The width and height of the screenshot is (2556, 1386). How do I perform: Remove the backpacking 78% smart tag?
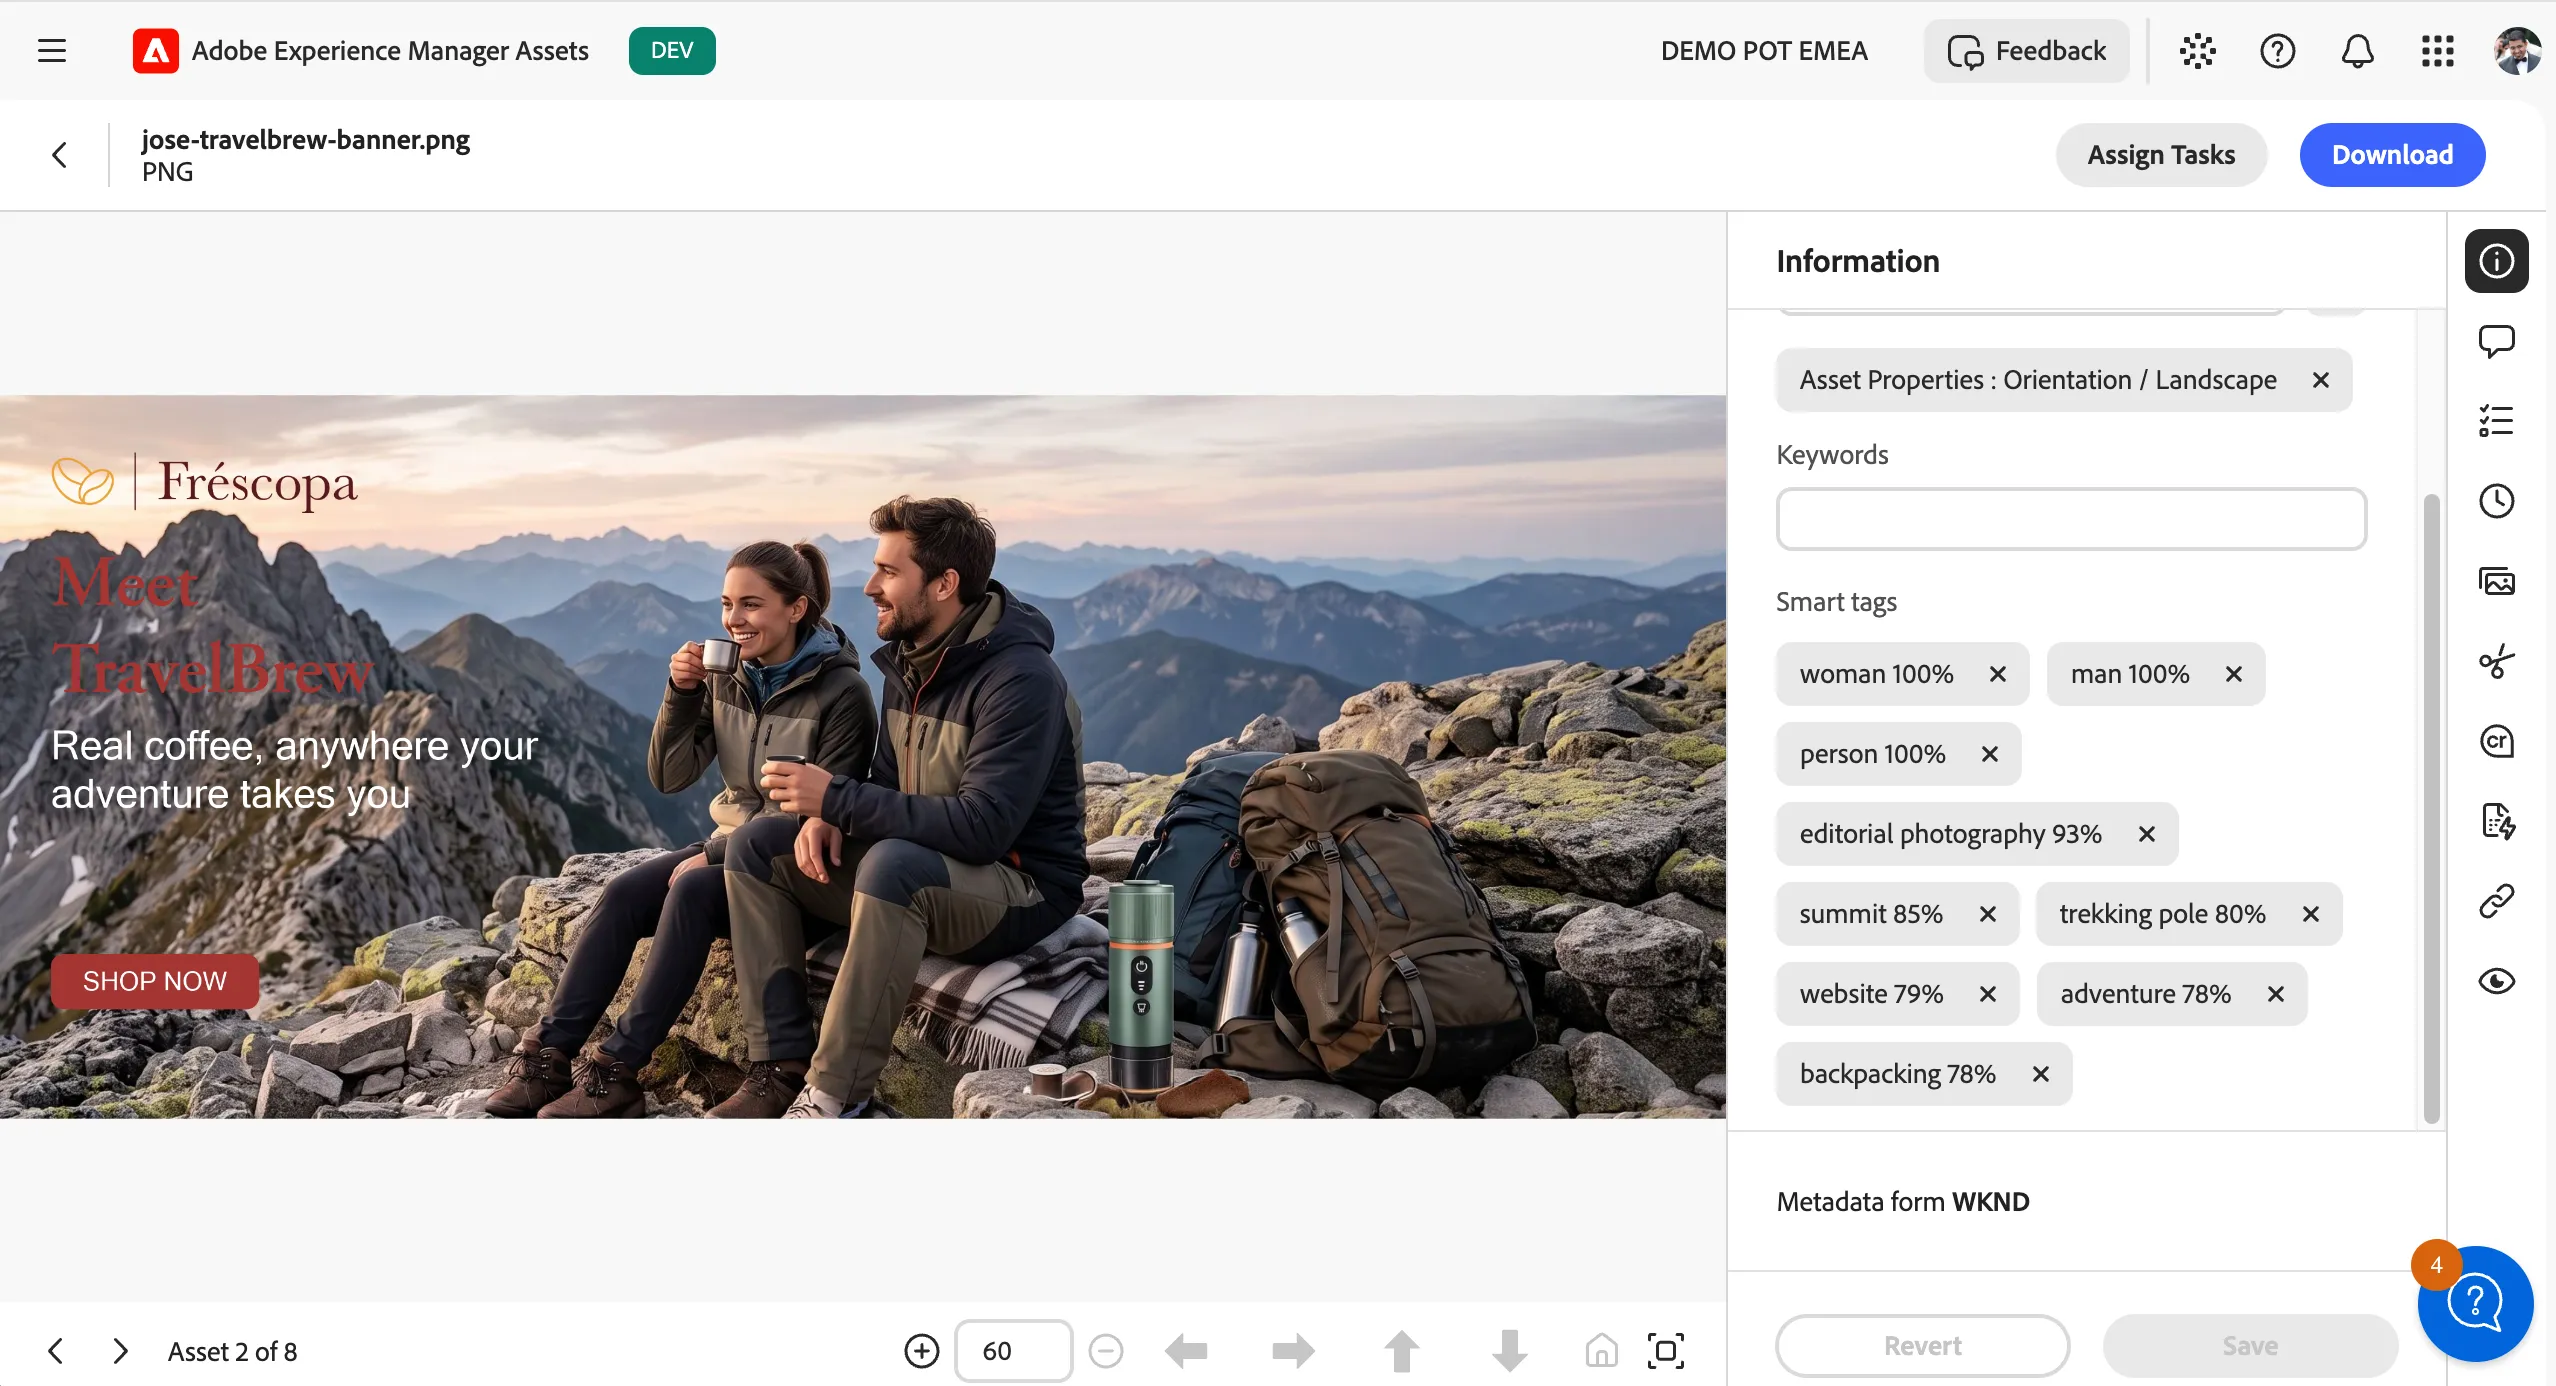point(2041,1074)
